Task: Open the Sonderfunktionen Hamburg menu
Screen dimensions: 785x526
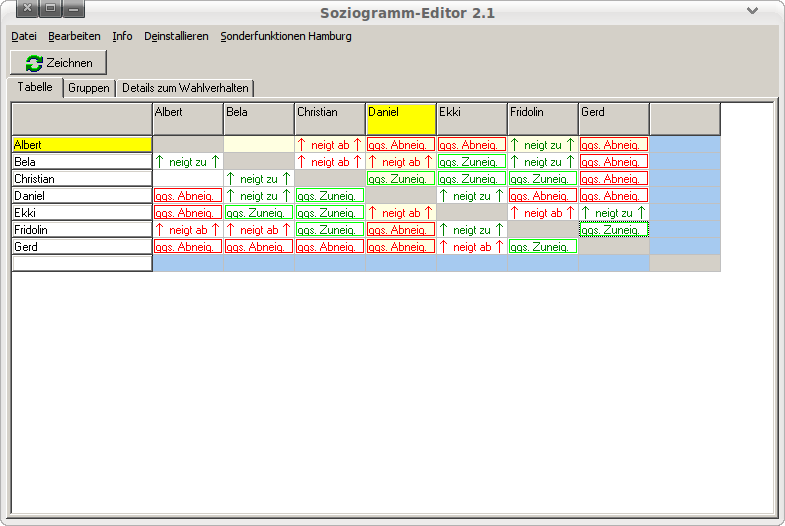Action: [286, 36]
